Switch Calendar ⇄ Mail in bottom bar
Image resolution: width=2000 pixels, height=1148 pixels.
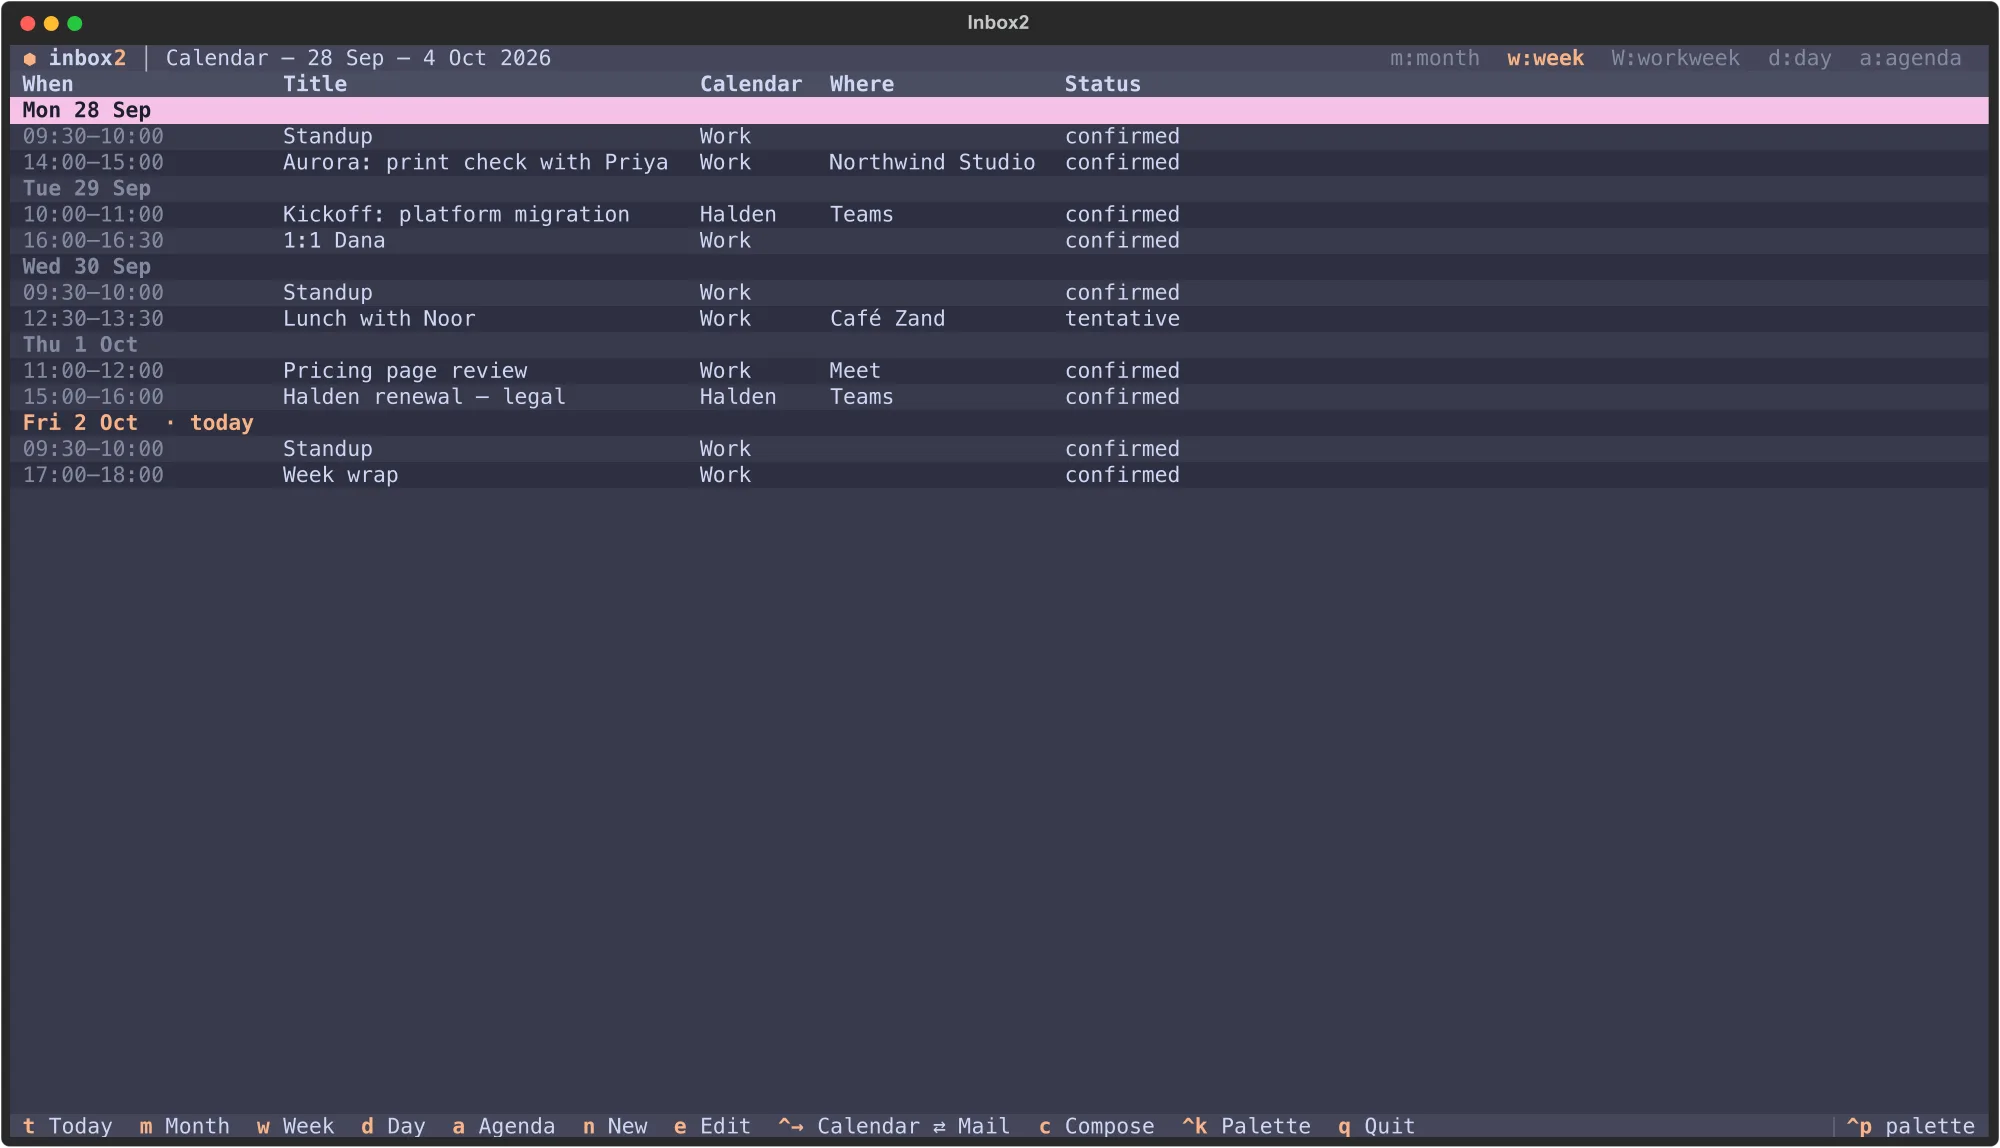click(894, 1126)
